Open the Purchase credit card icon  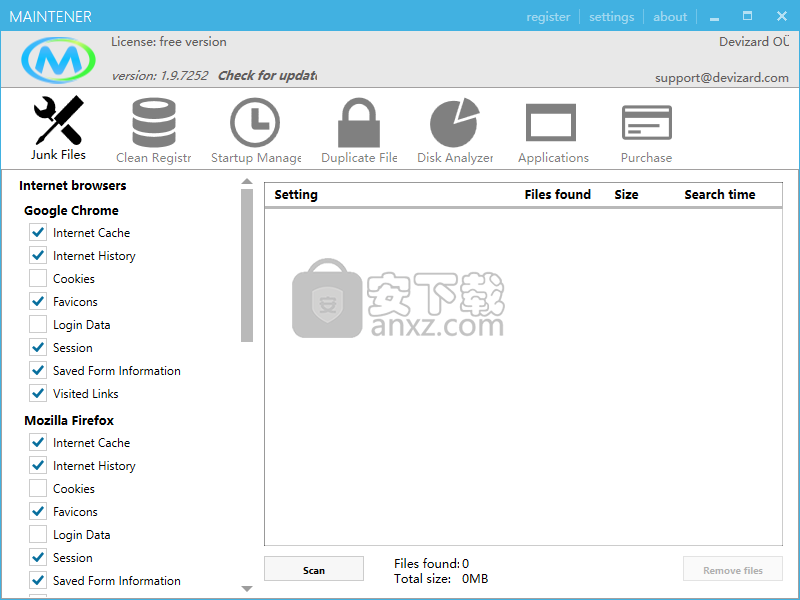coord(646,124)
